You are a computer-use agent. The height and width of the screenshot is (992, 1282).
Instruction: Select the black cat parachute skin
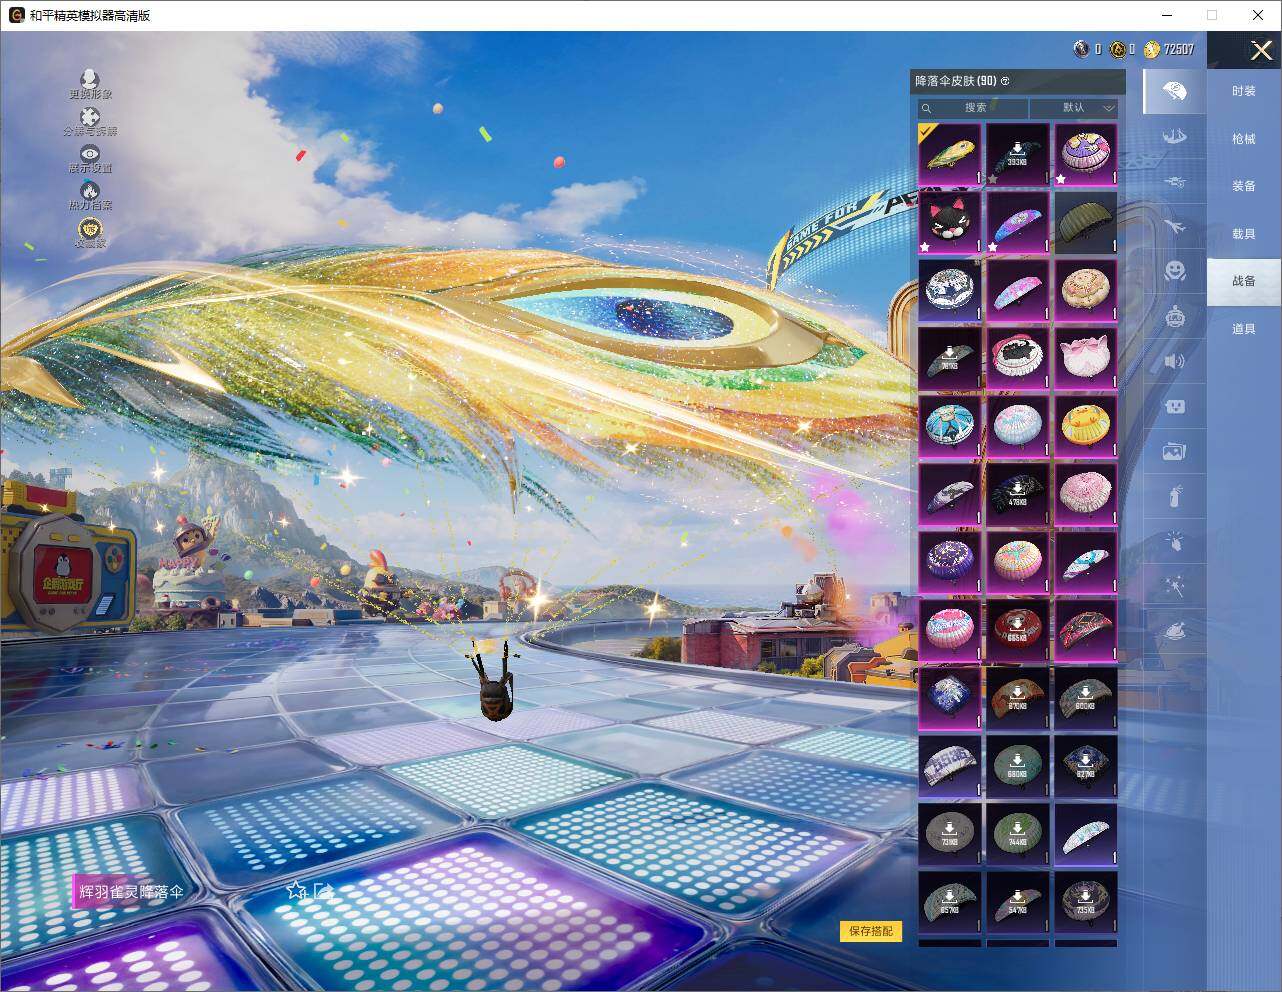(950, 222)
